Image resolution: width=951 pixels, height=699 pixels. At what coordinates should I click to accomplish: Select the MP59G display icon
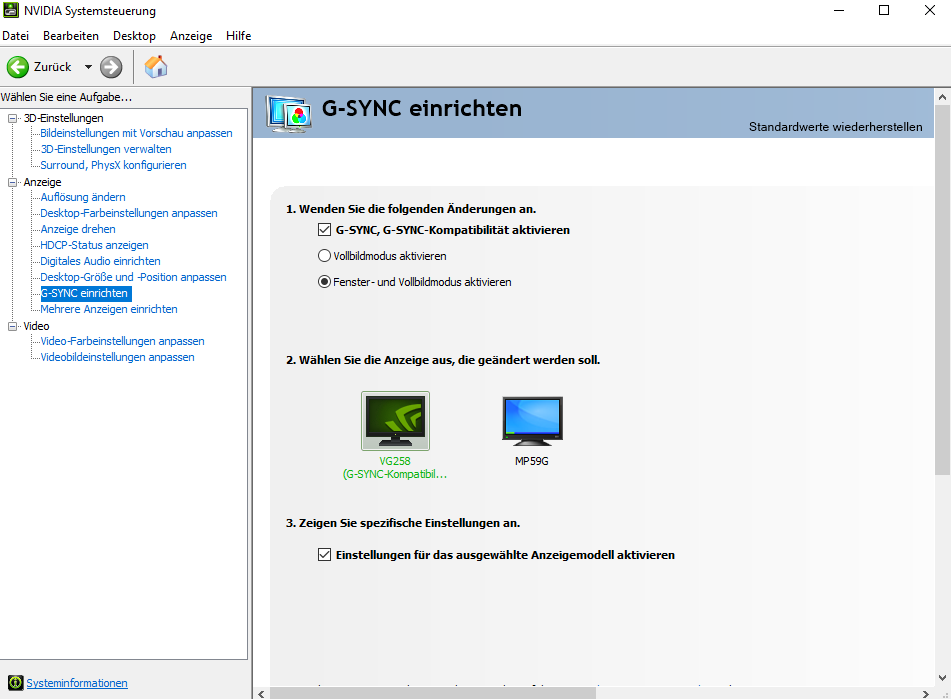[531, 420]
